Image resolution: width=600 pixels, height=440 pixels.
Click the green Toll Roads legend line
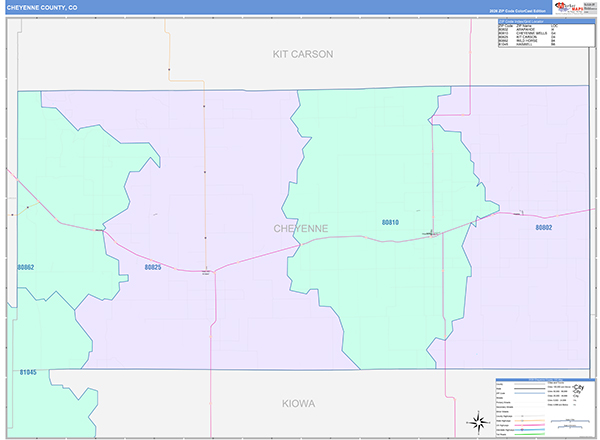(x=530, y=434)
